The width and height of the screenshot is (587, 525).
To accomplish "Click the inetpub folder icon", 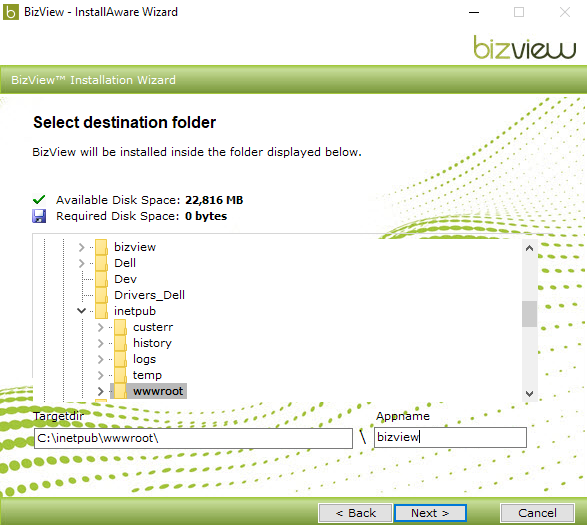I will (101, 311).
